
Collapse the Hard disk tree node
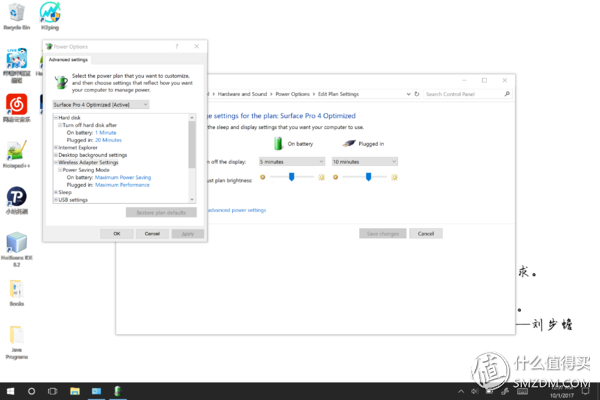[56, 118]
